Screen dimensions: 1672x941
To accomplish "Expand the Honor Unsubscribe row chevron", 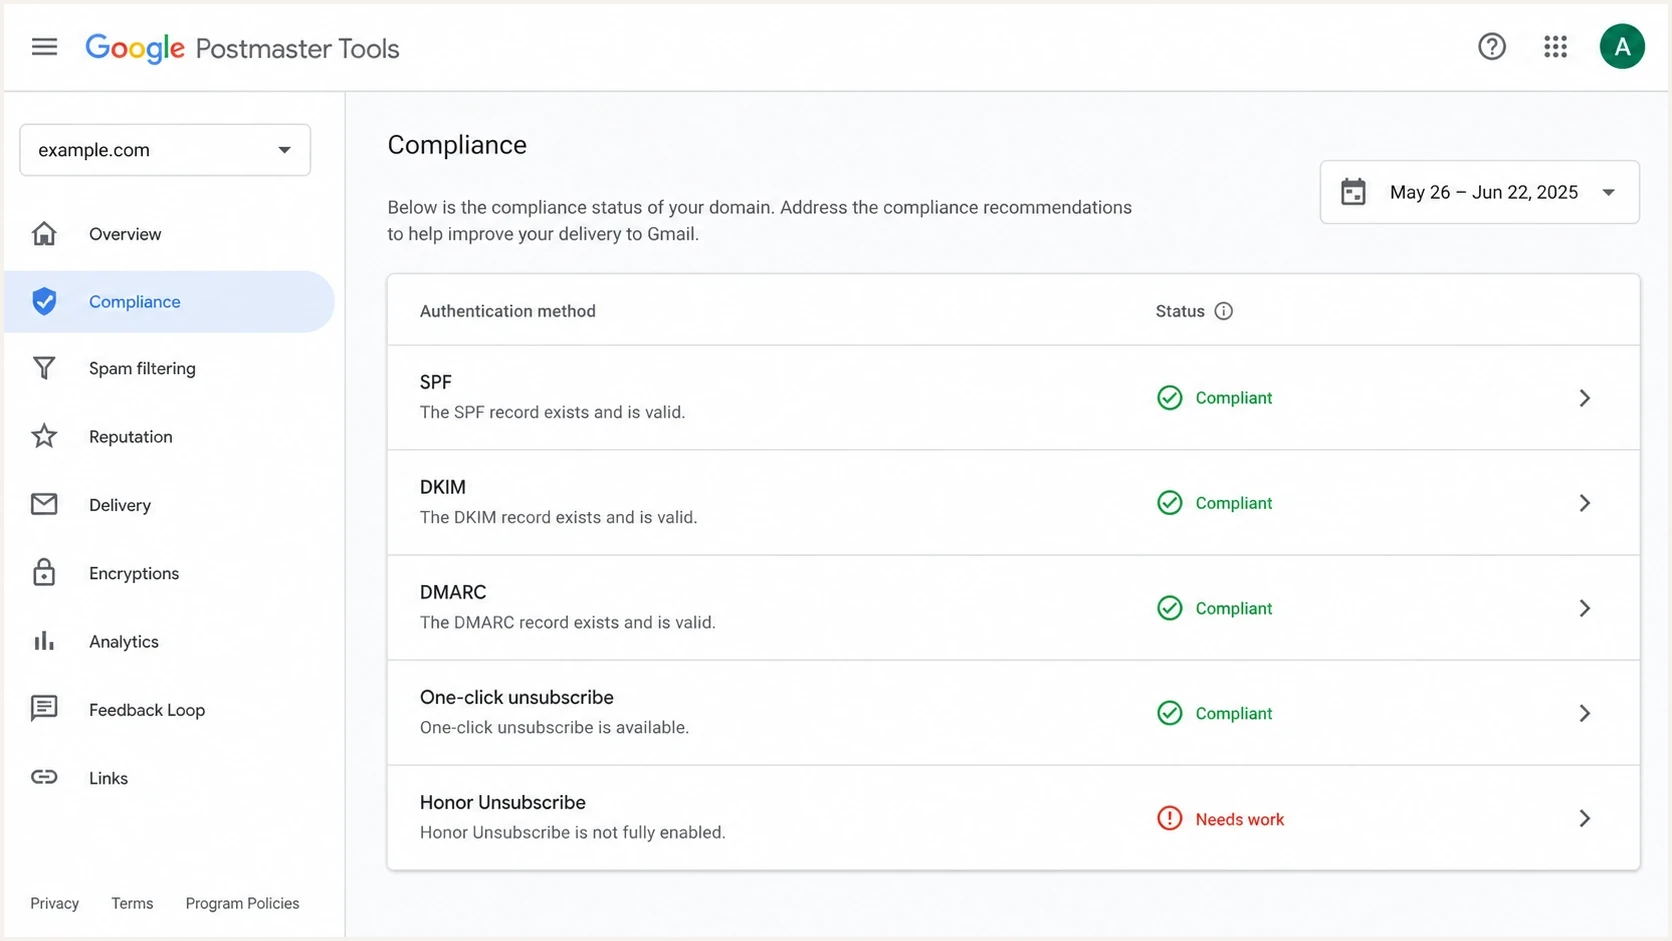I will (x=1585, y=818).
